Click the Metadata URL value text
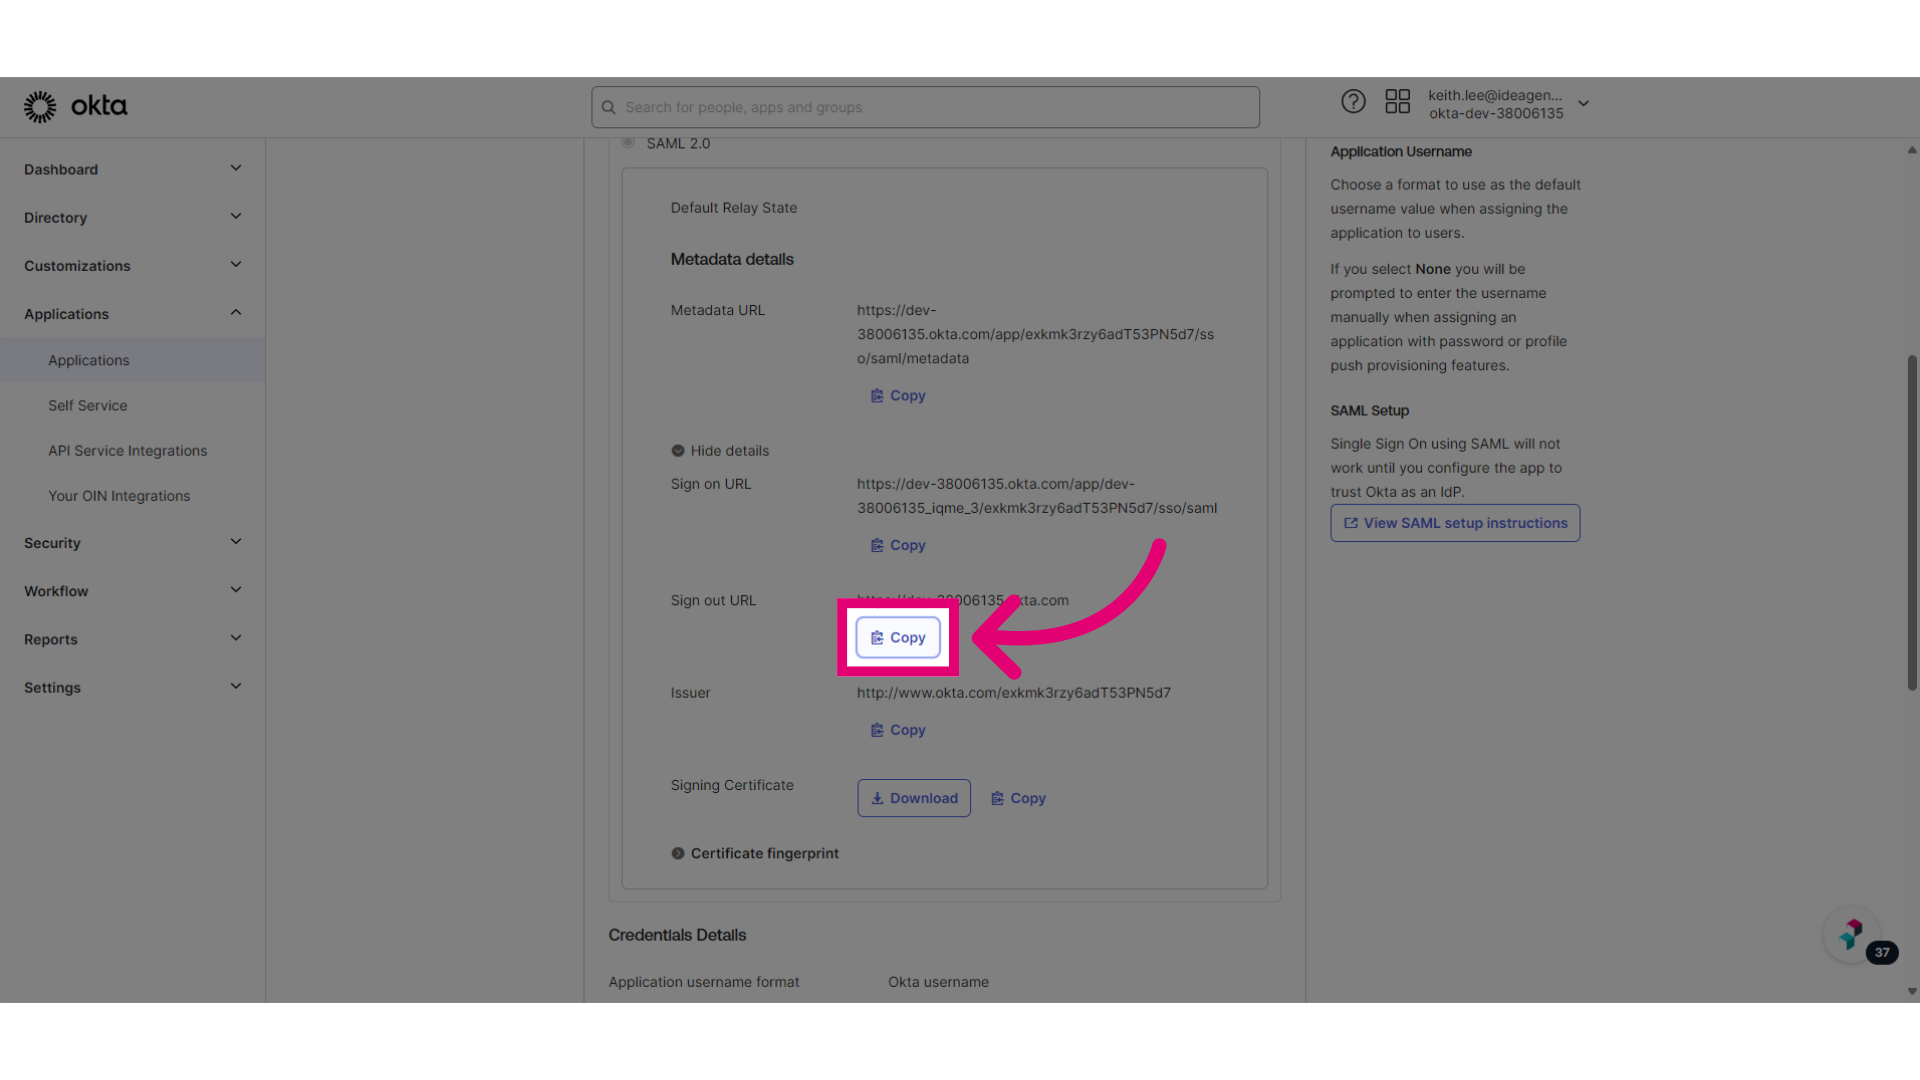This screenshot has width=1920, height=1080. click(1036, 335)
